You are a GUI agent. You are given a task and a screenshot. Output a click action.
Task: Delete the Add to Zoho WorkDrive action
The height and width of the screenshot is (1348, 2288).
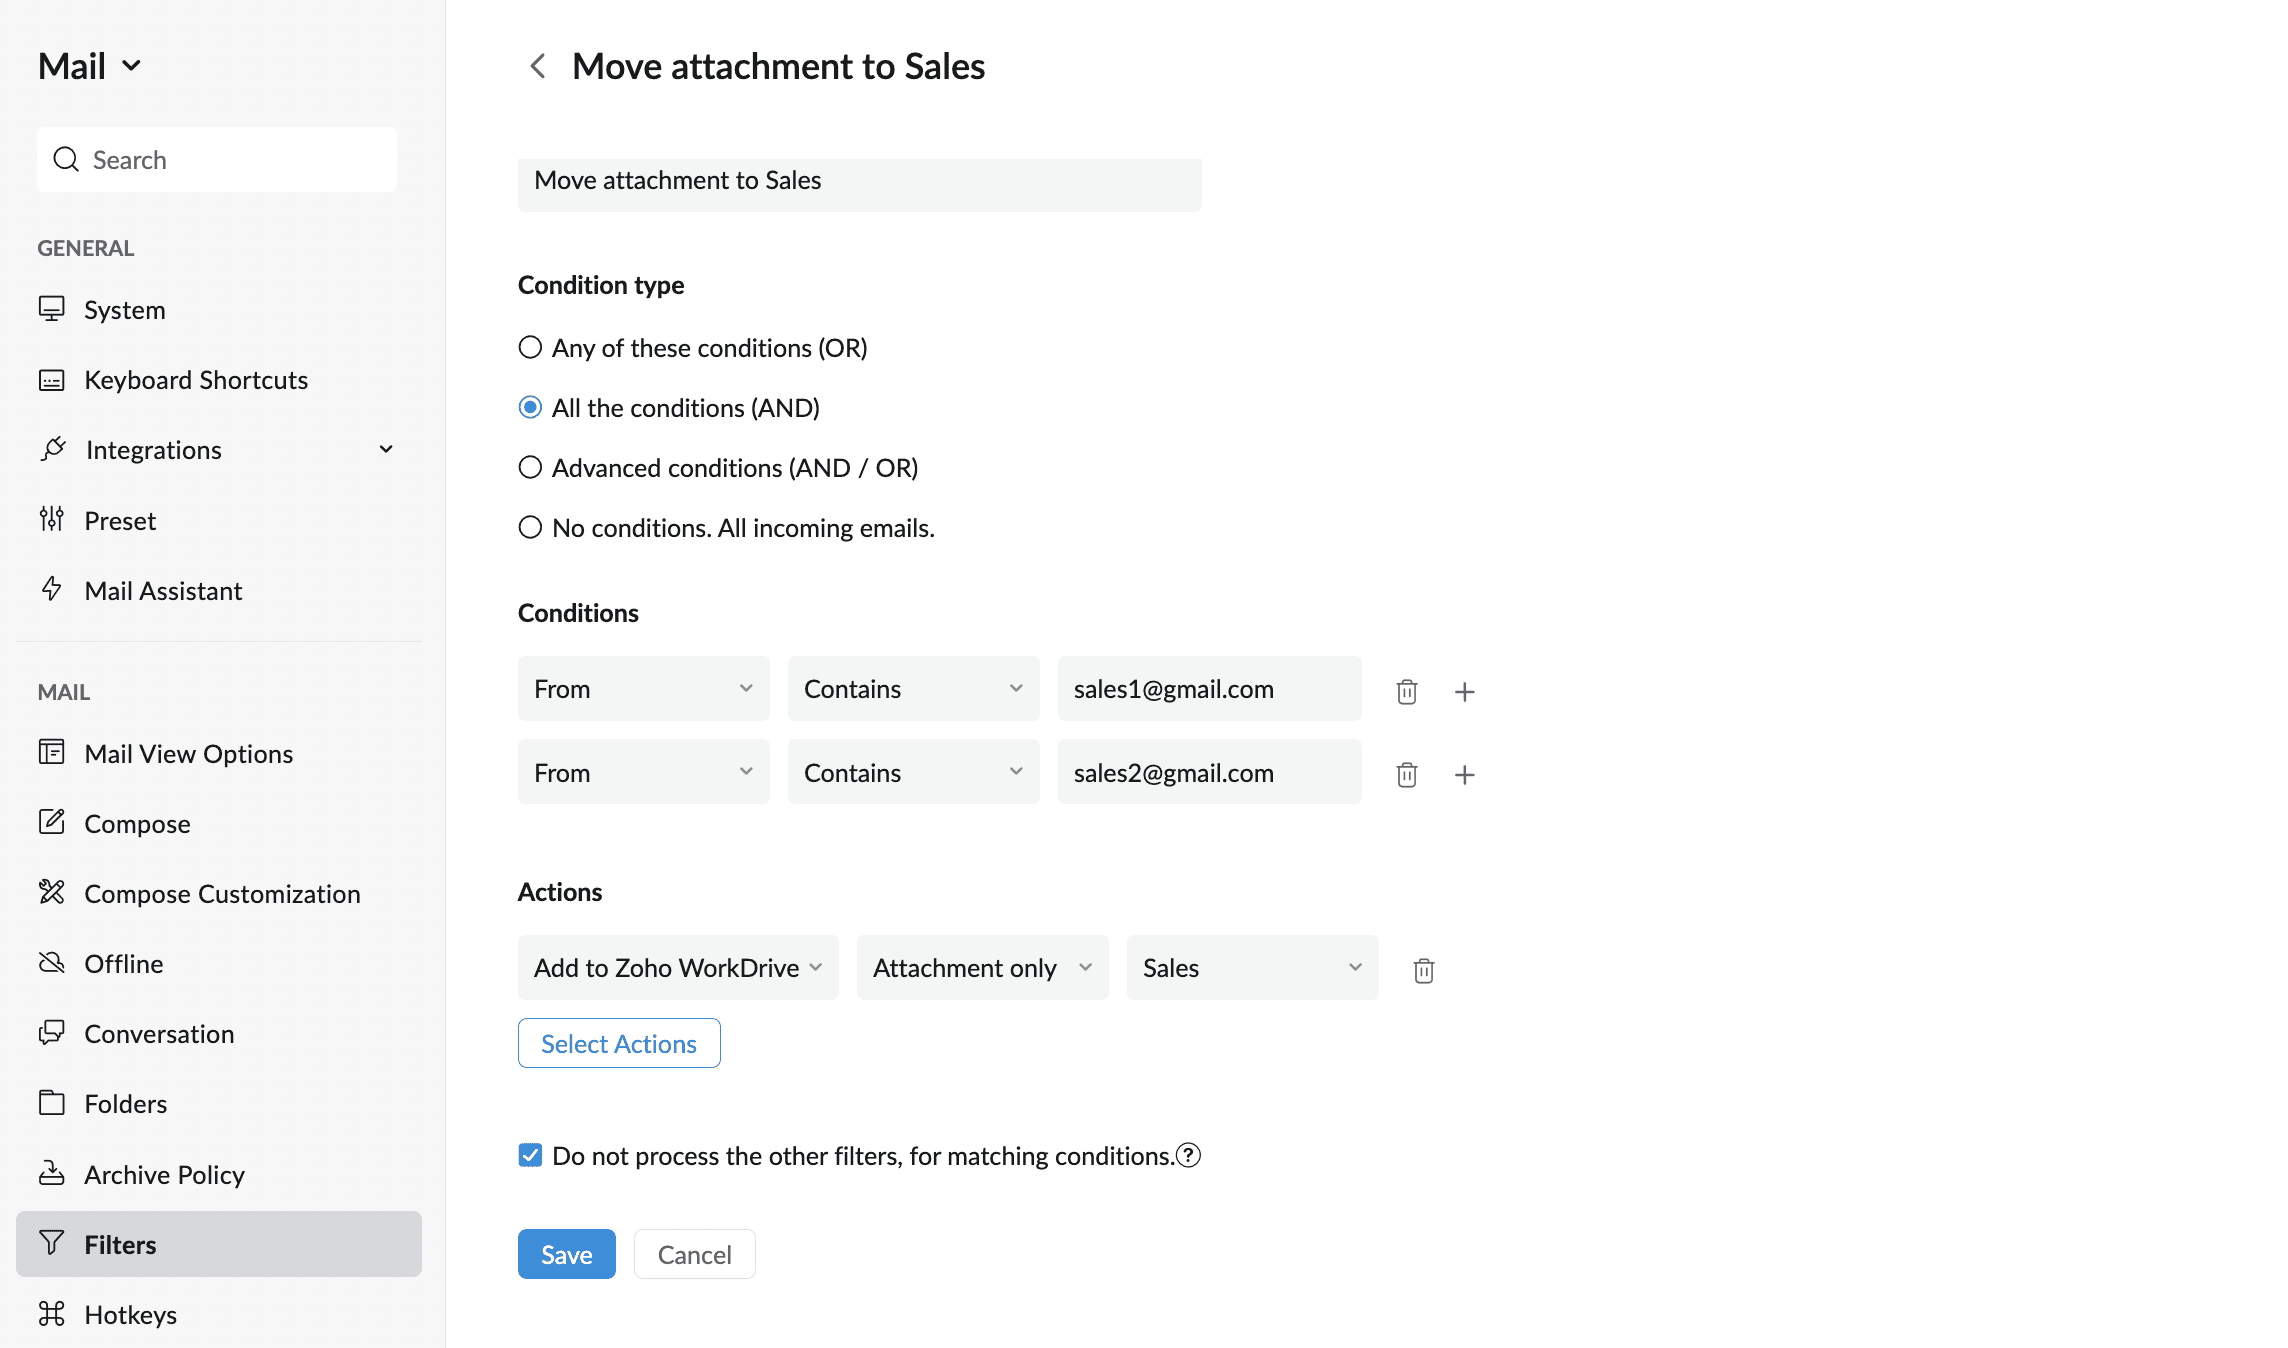(x=1423, y=969)
